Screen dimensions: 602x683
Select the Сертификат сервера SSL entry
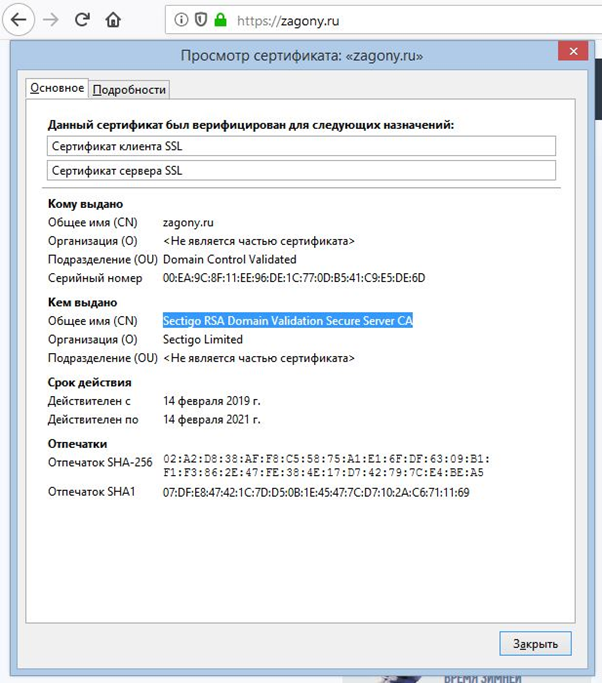pos(301,170)
